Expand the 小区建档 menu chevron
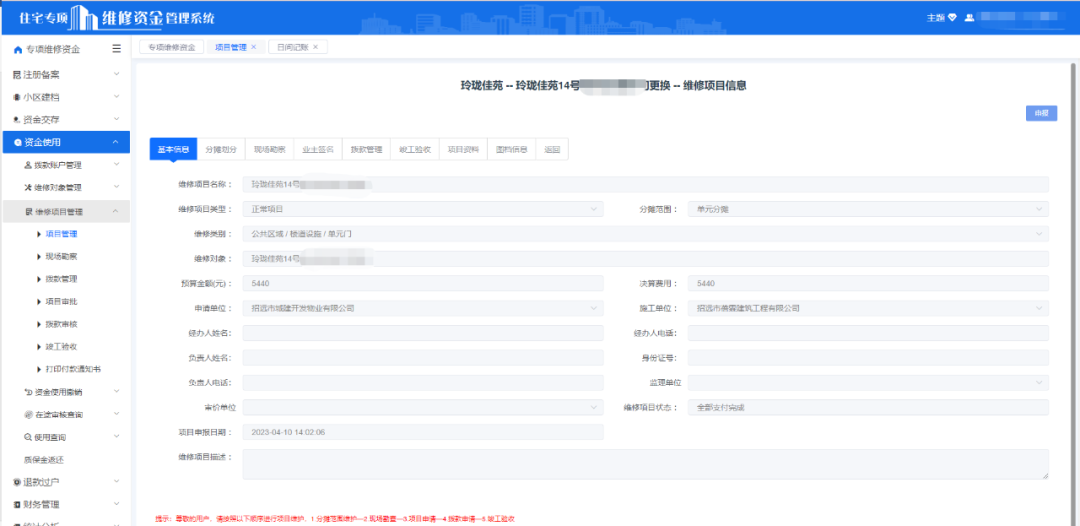This screenshot has width=1080, height=526. pos(116,97)
